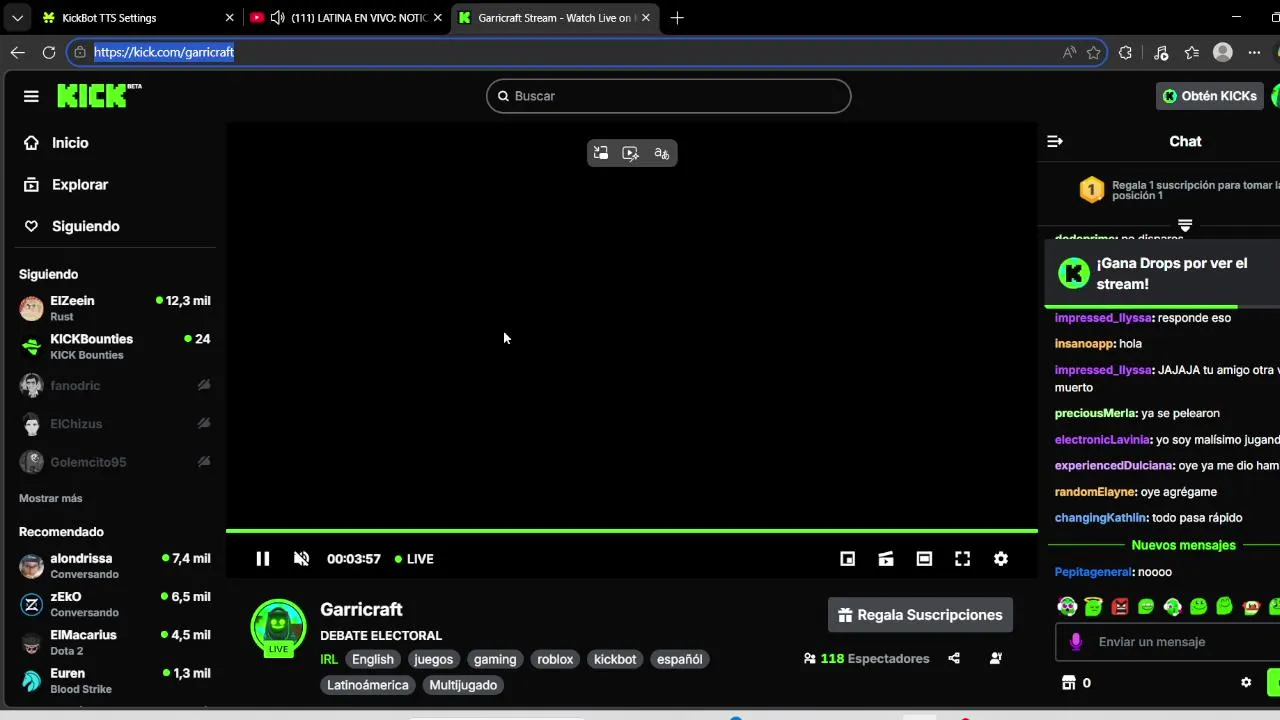The height and width of the screenshot is (720, 1280).
Task: Select the Multijugado tag
Action: (x=463, y=685)
